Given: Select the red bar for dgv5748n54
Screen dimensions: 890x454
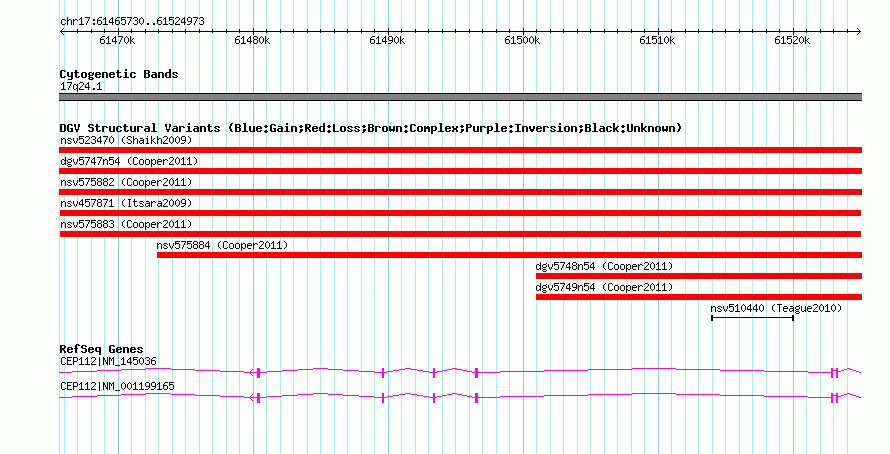Looking at the screenshot, I should (x=699, y=276).
